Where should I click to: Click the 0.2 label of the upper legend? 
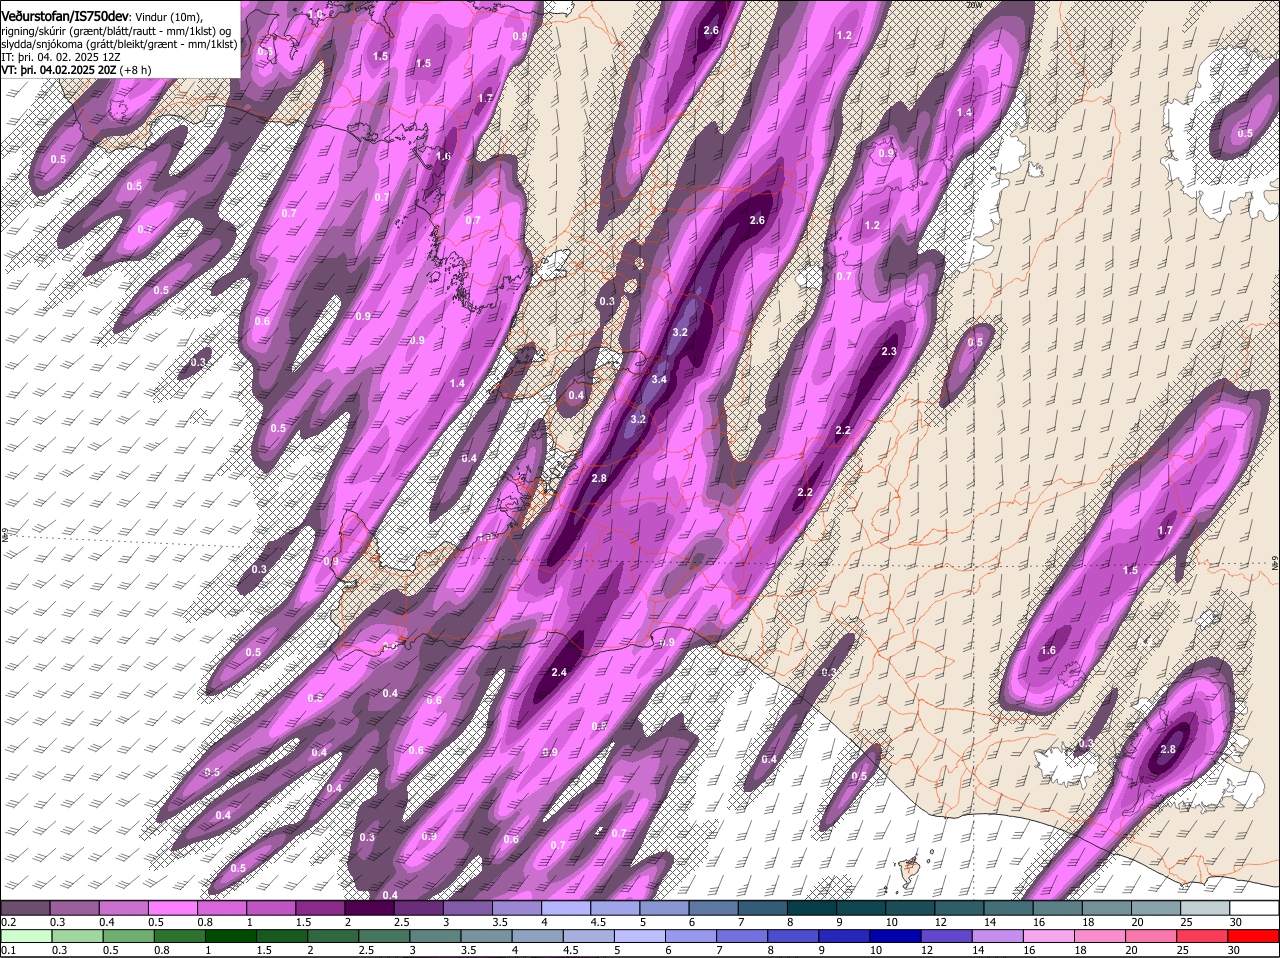(8, 922)
